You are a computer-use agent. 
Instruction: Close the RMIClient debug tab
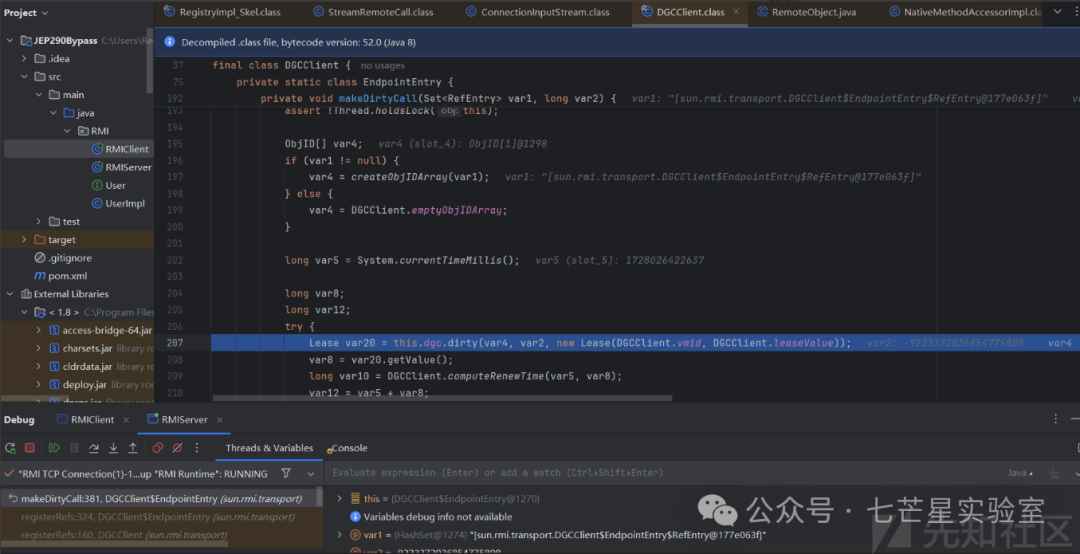coord(126,420)
